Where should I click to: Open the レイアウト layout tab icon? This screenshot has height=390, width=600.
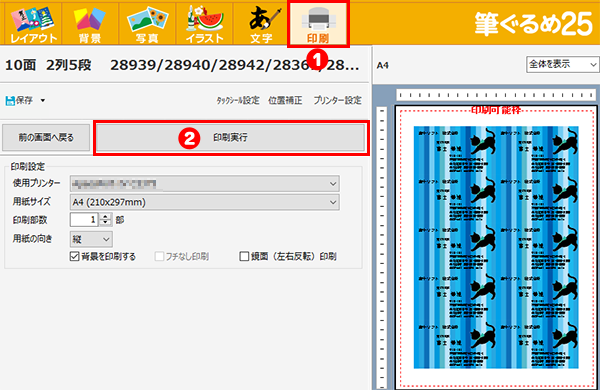[33, 24]
